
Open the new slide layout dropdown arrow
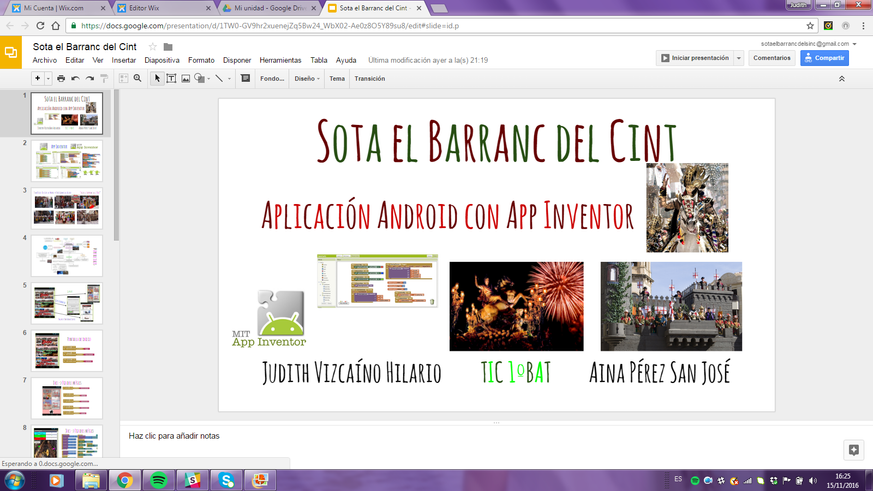click(48, 78)
